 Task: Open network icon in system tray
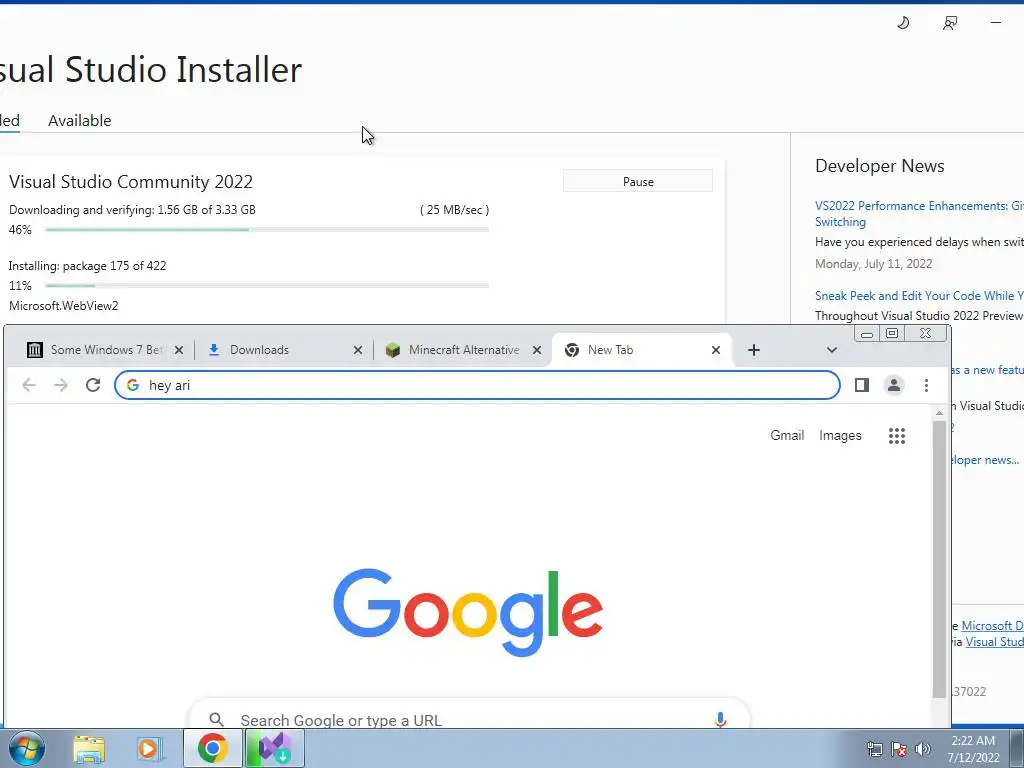[x=874, y=749]
